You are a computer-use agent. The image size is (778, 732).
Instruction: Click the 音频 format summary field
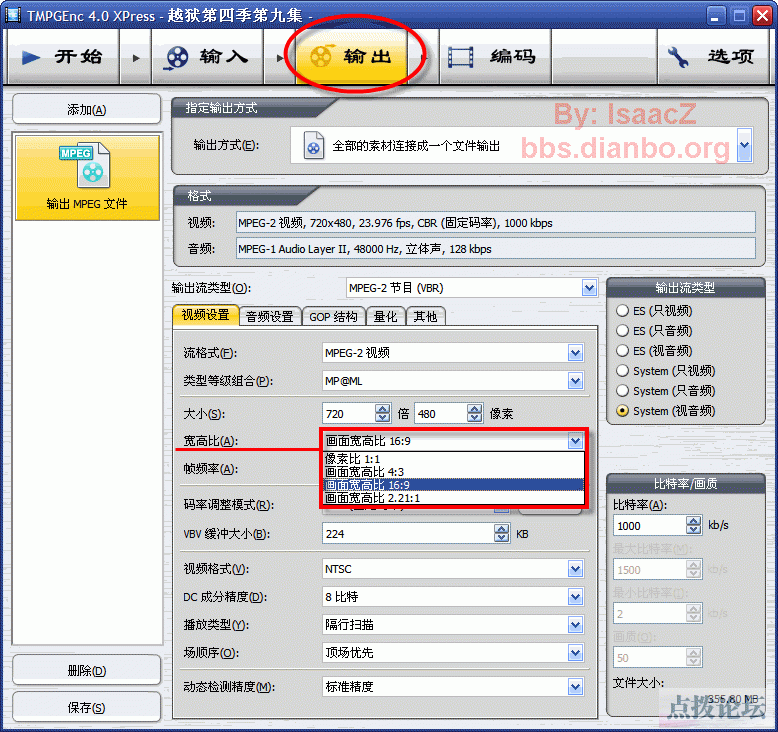tap(496, 249)
